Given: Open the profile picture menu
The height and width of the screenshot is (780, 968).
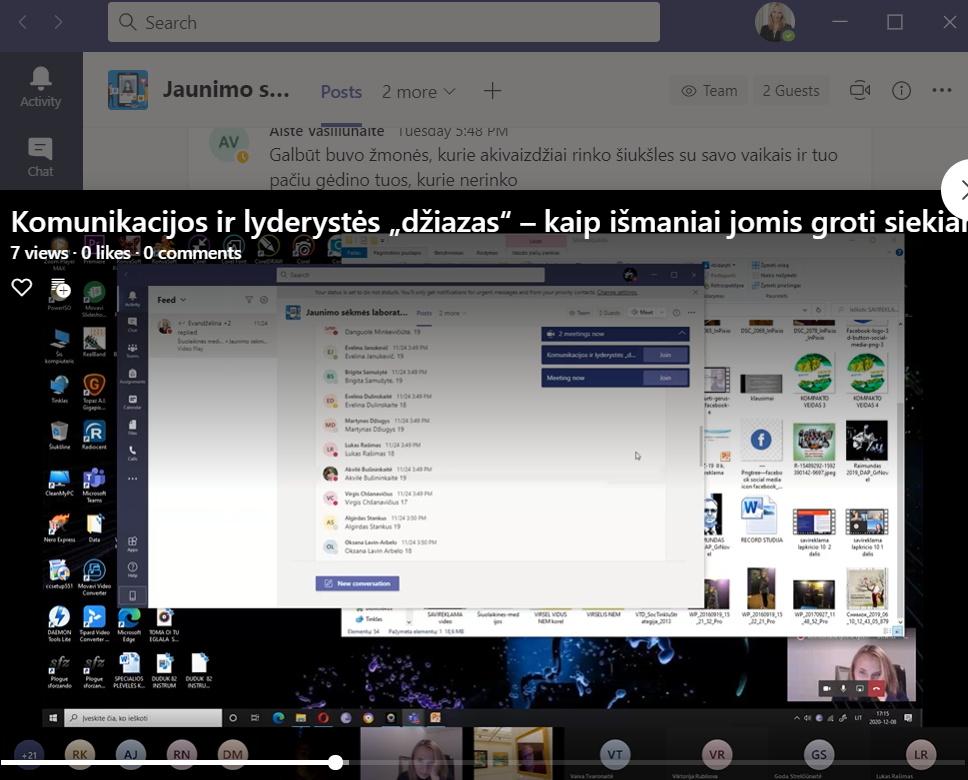Looking at the screenshot, I should tap(774, 22).
